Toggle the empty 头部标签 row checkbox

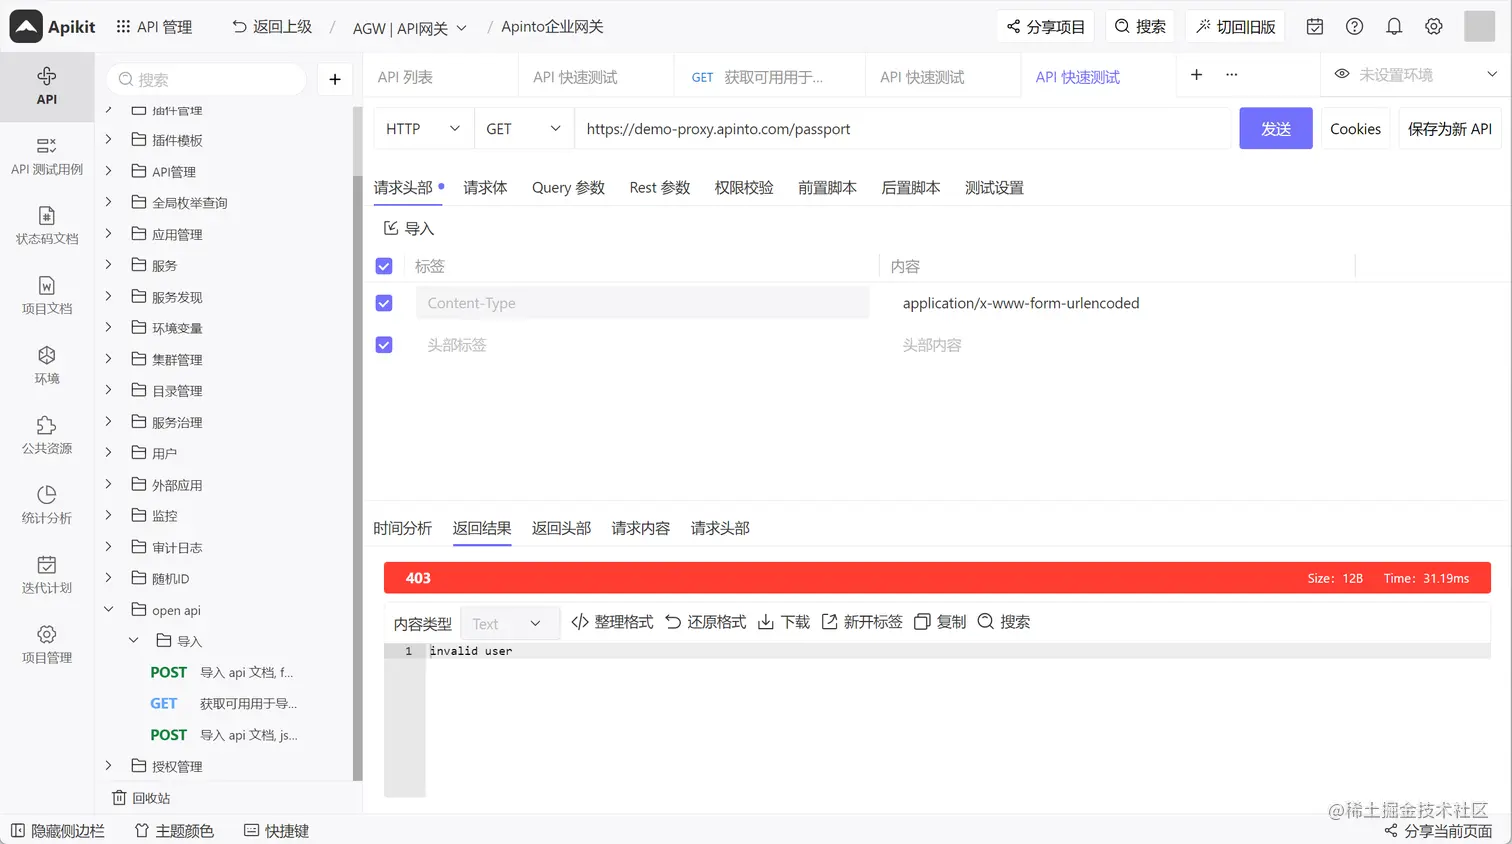point(384,345)
